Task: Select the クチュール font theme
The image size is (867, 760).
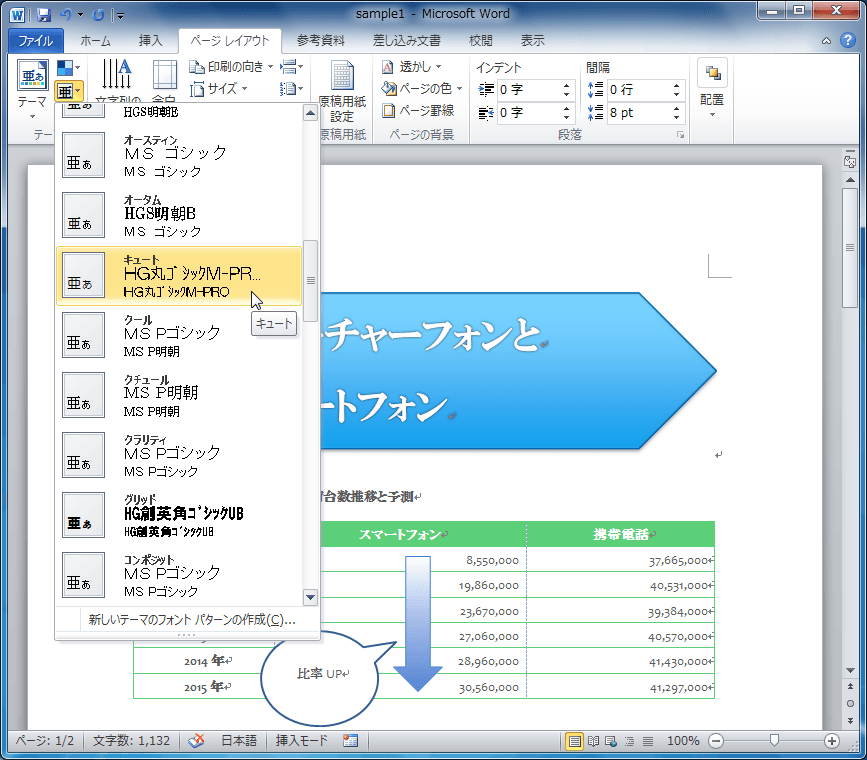Action: point(179,395)
